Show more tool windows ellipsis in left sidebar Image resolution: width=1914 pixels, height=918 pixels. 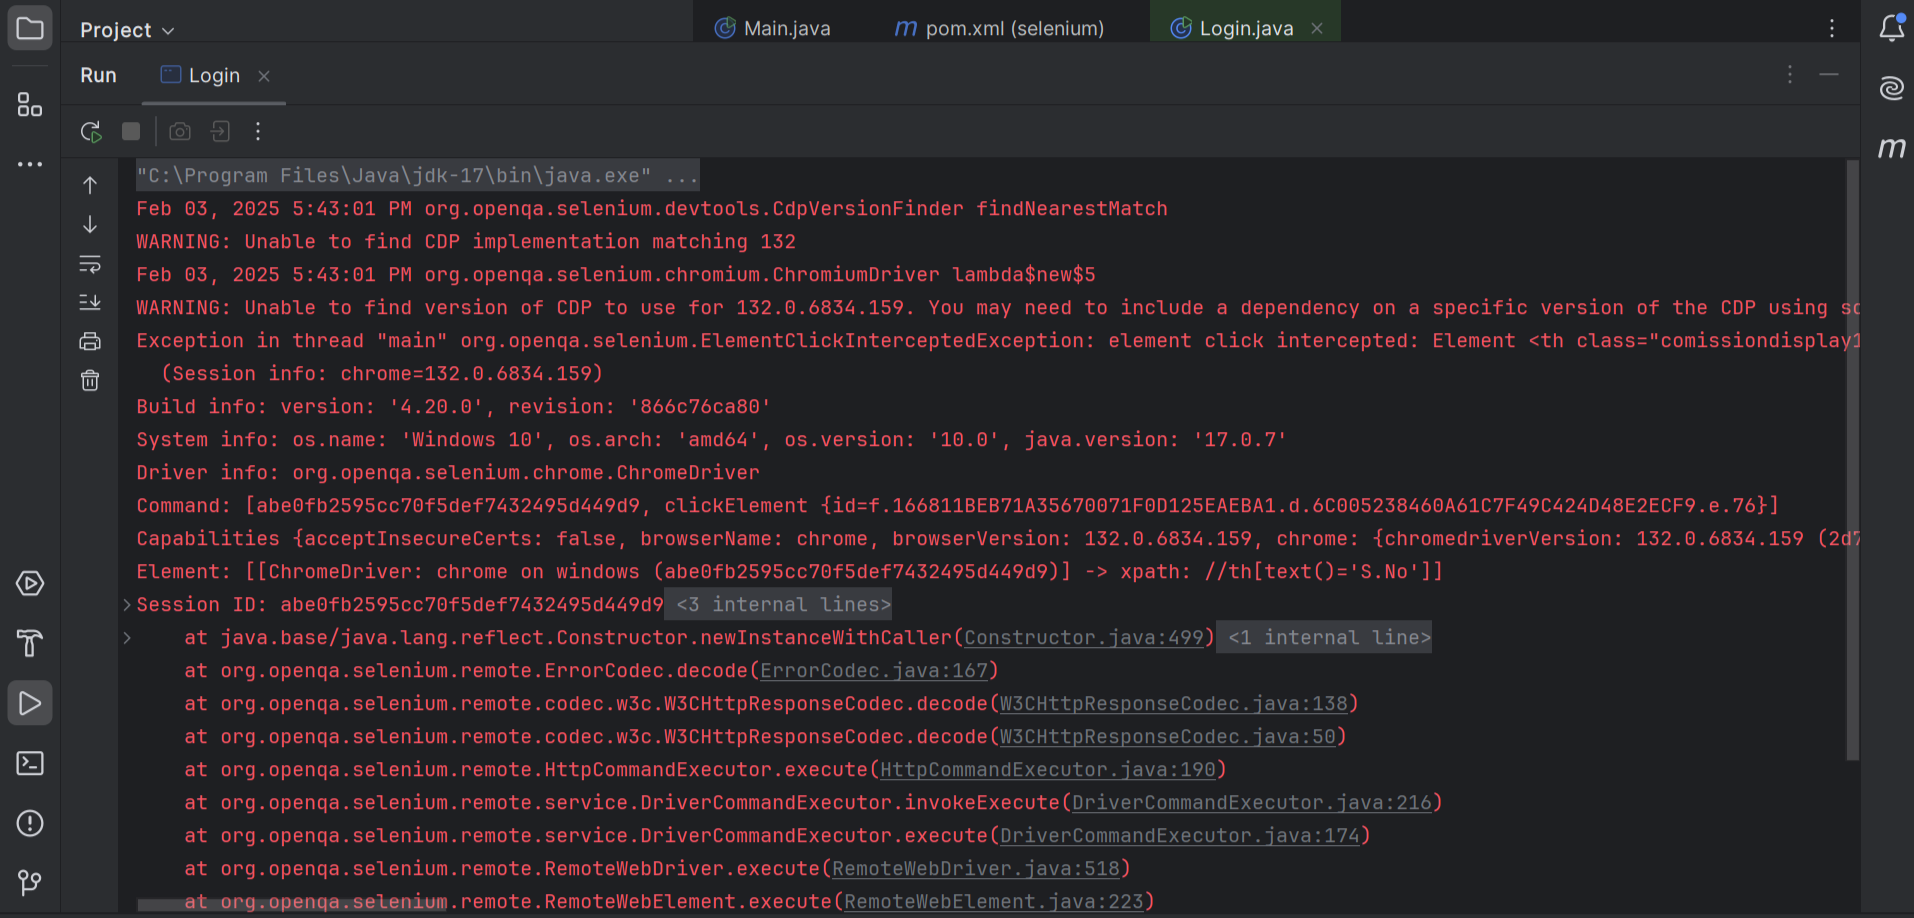pos(30,164)
